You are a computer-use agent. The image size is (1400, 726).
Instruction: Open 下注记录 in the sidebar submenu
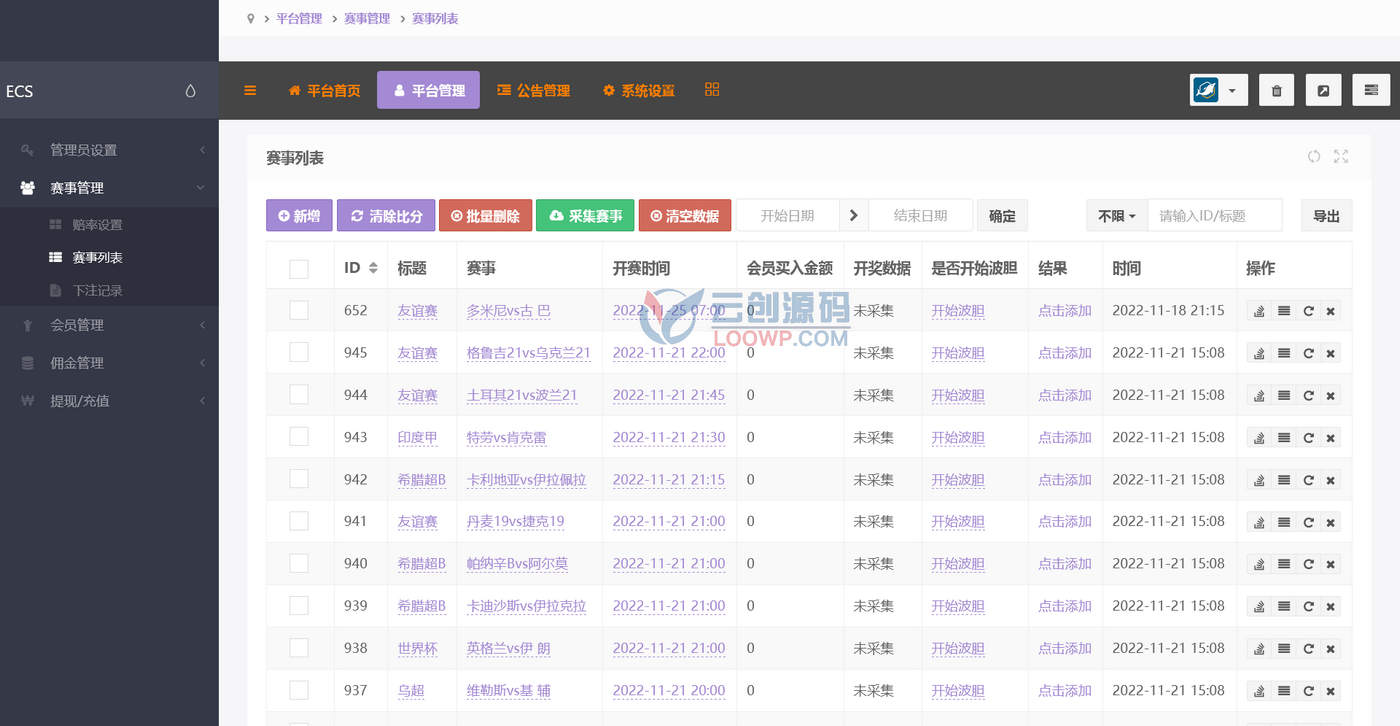pyautogui.click(x=97, y=290)
